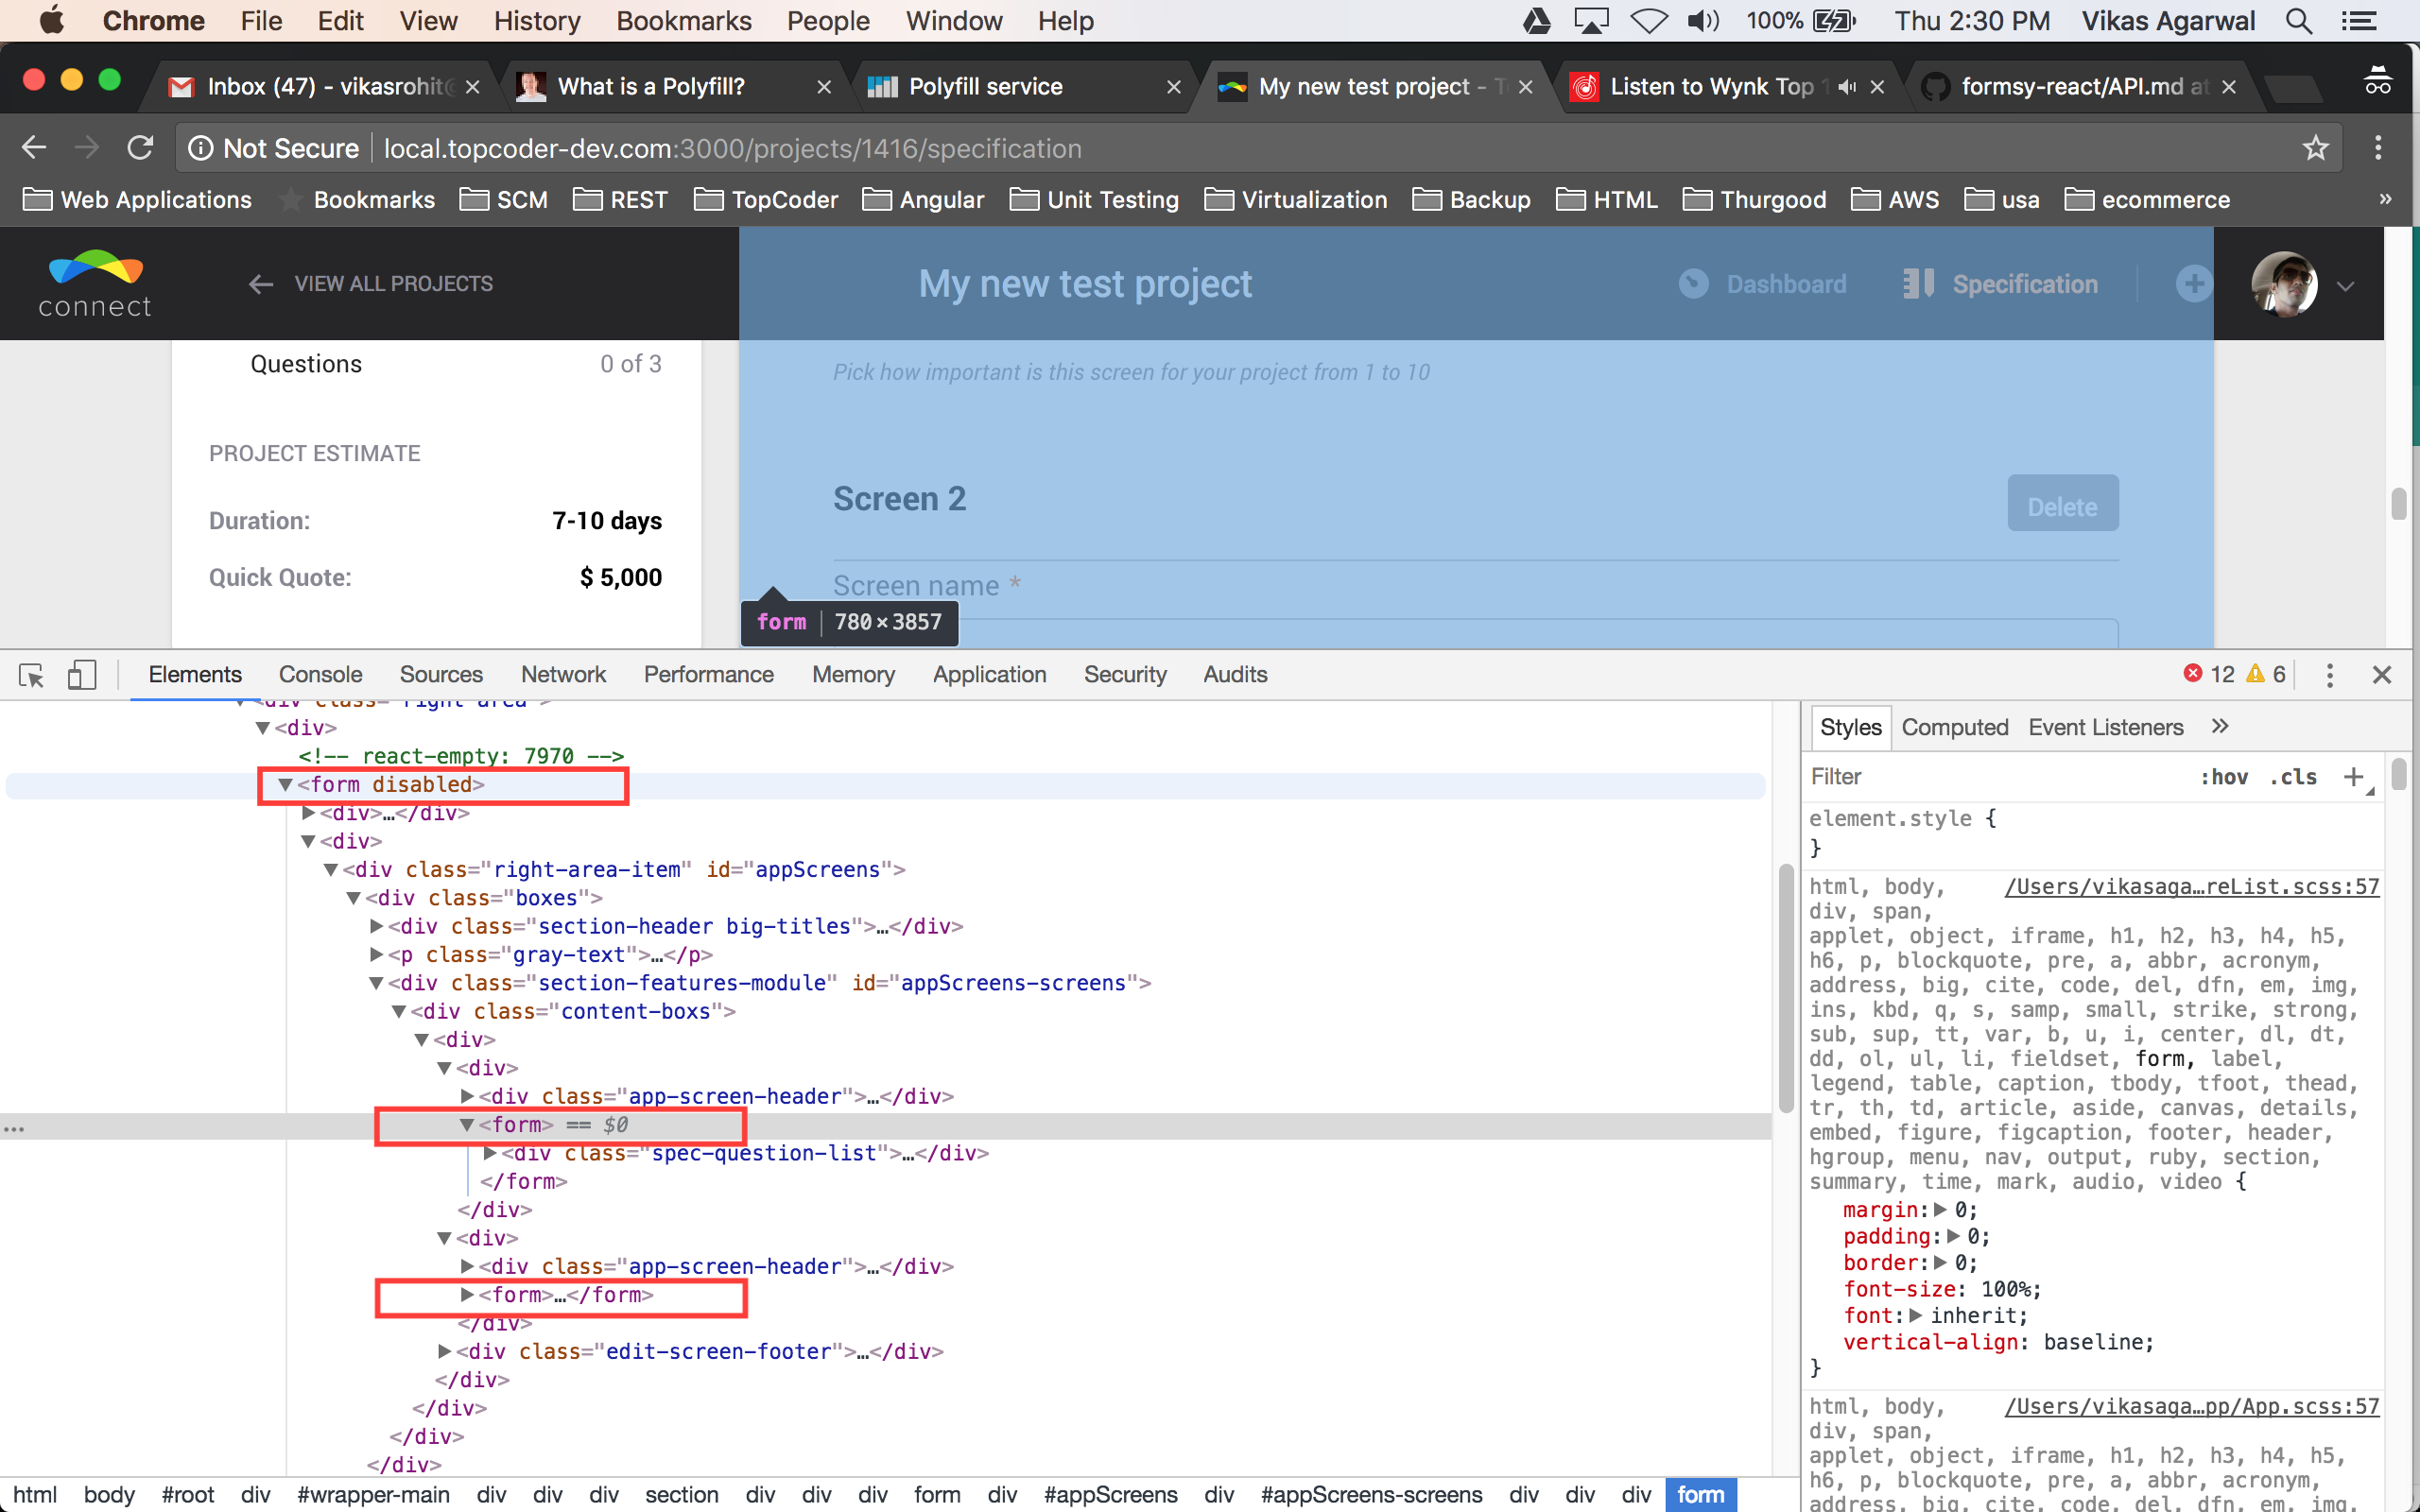Viewport: 2420px width, 1512px height.
Task: Click the page's vertical scrollbar thumb
Action: [x=2398, y=503]
